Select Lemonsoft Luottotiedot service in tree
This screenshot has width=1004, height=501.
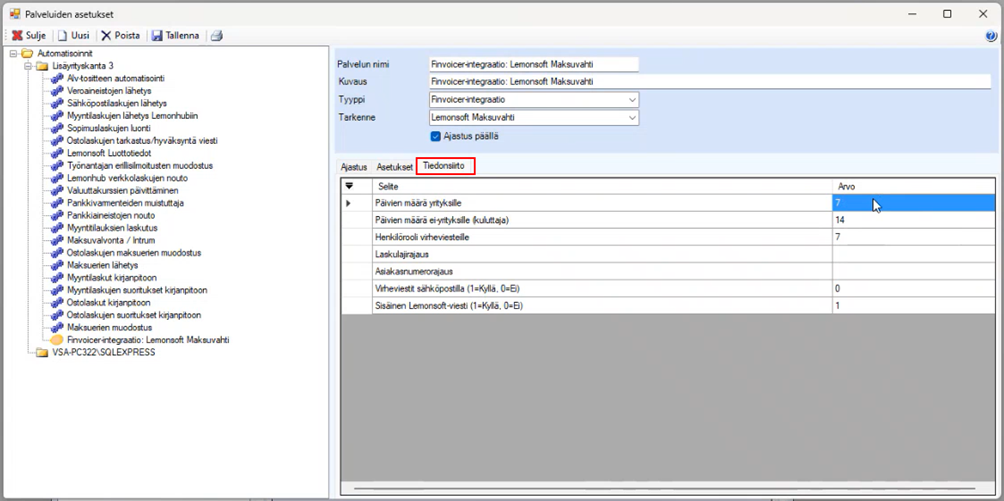pos(110,153)
